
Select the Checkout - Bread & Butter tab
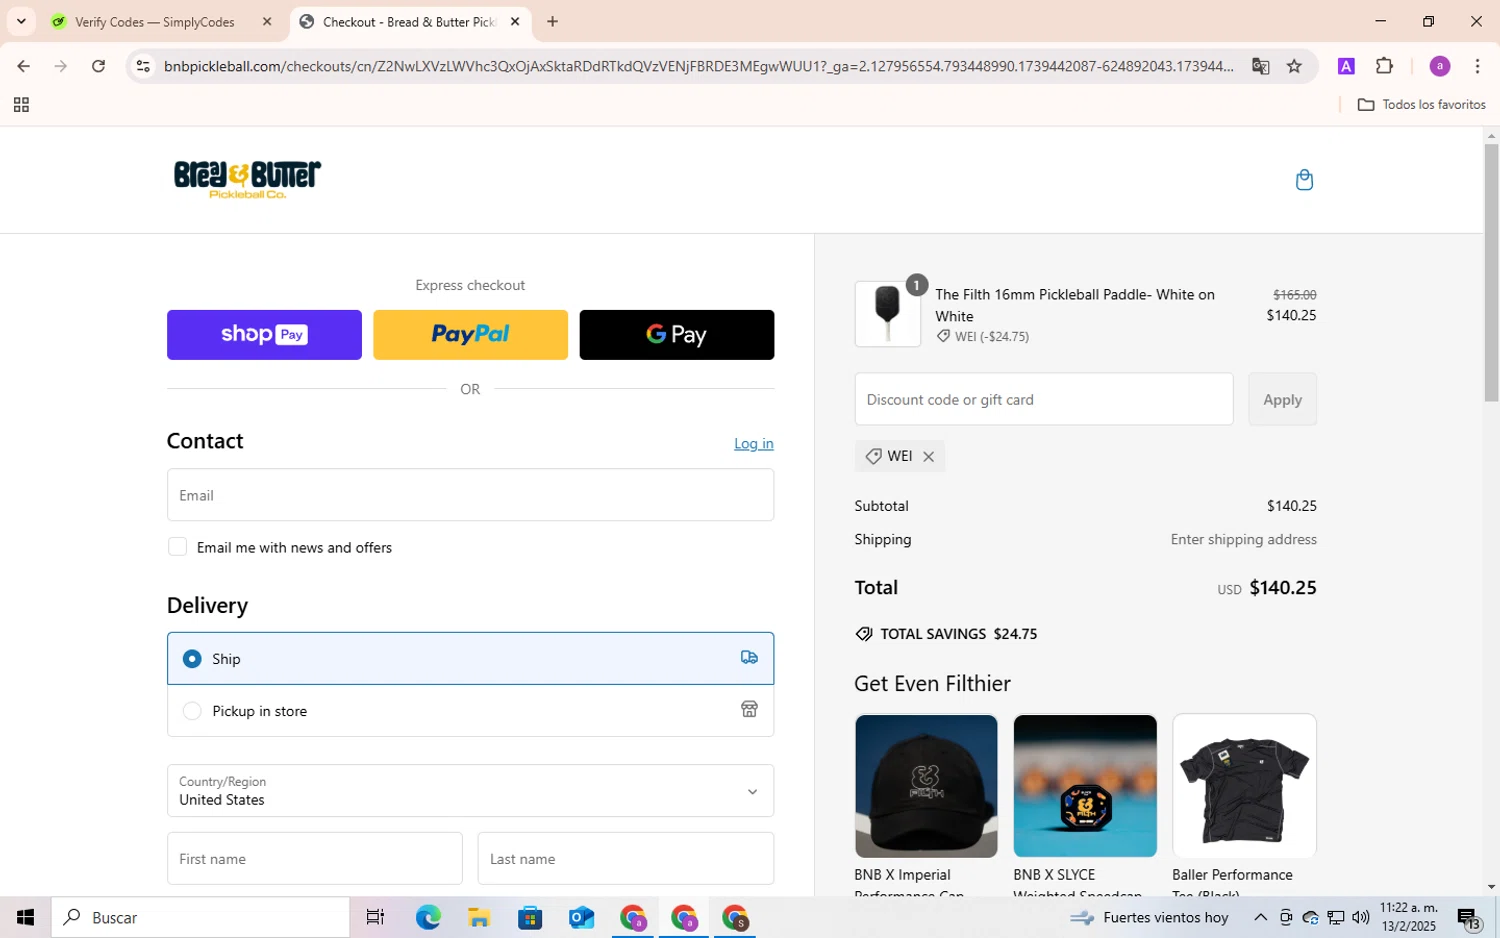pyautogui.click(x=410, y=21)
